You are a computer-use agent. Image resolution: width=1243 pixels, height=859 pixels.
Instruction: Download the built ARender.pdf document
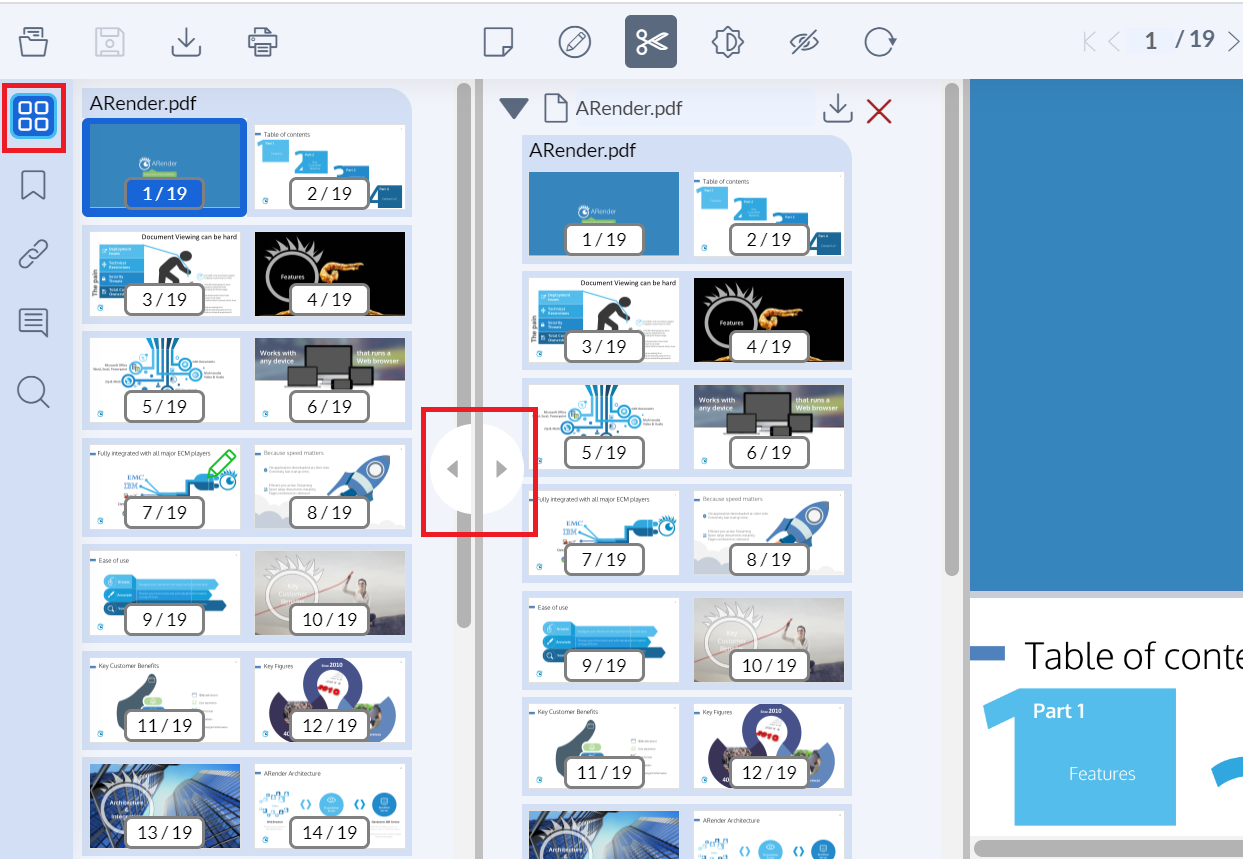point(837,108)
